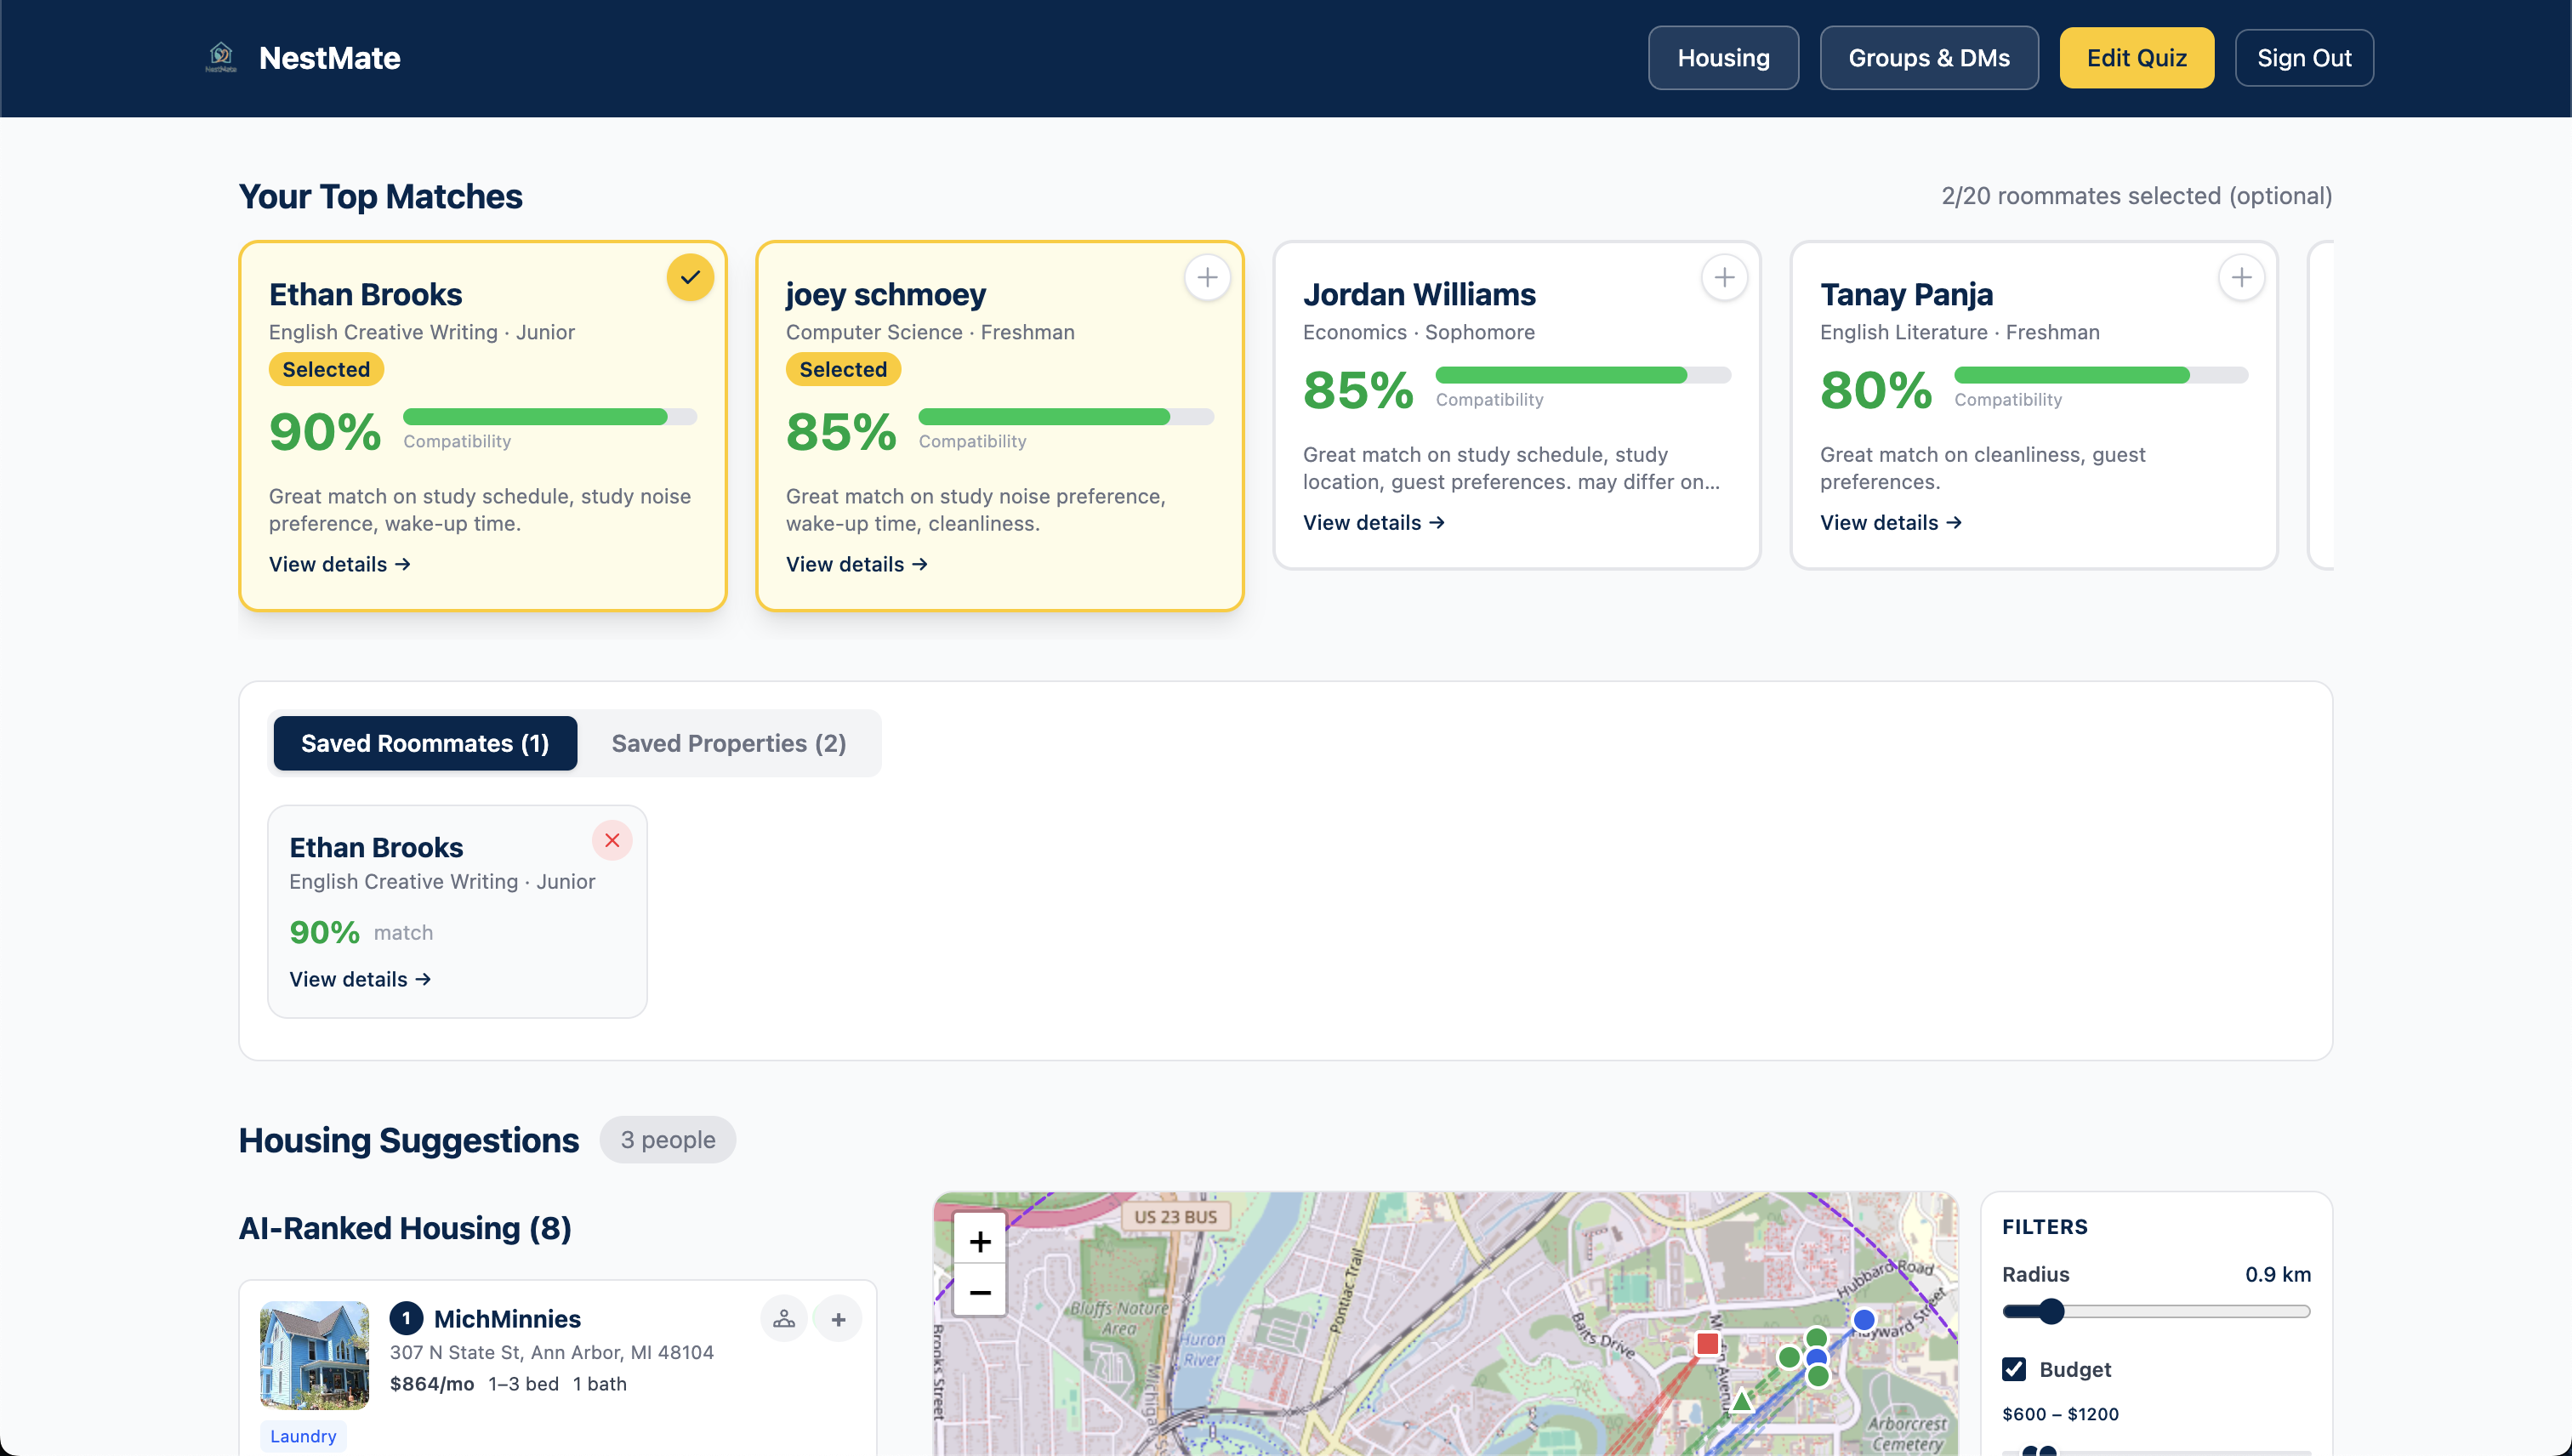Zoom out on the housing map
This screenshot has height=1456, width=2572.
(x=980, y=1292)
